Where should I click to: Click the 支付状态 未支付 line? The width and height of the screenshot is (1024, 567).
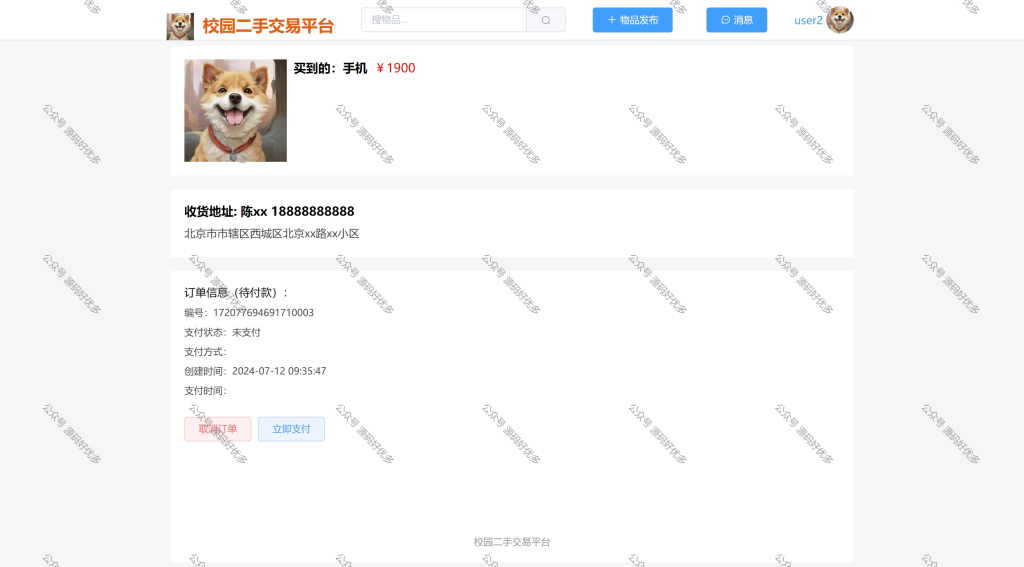coord(222,332)
